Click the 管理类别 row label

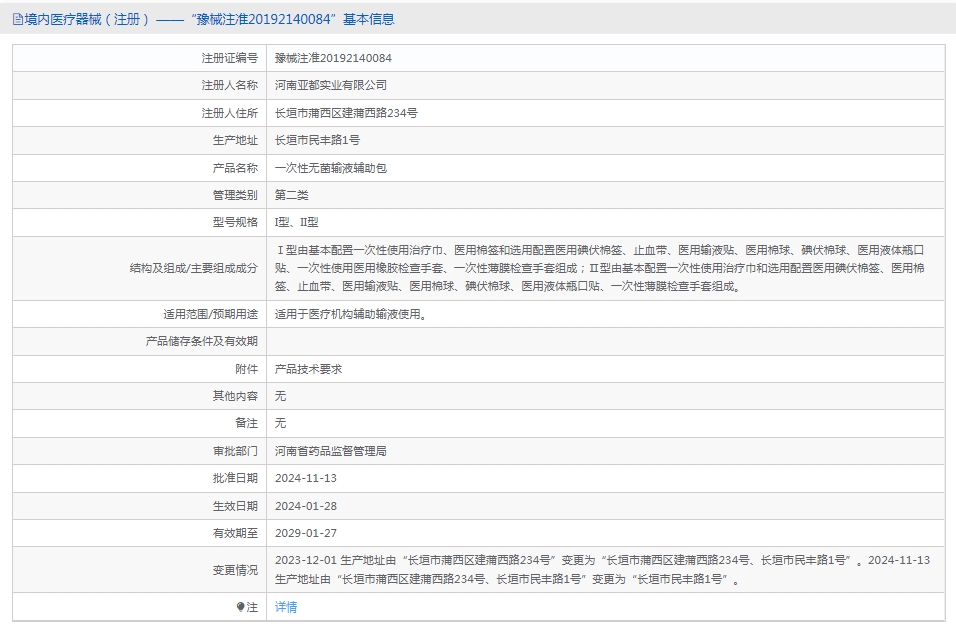pos(235,195)
